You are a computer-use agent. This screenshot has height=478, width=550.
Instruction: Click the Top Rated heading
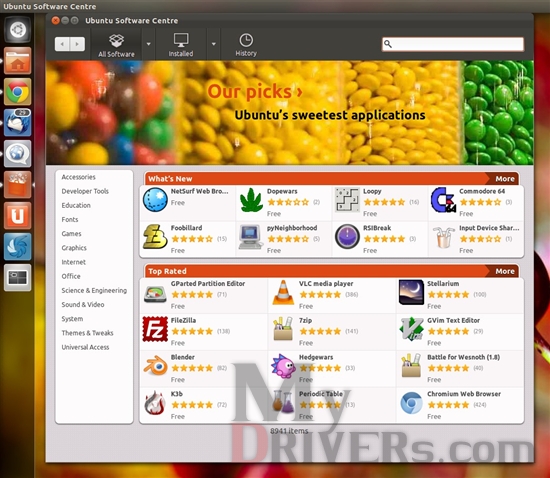(x=167, y=271)
